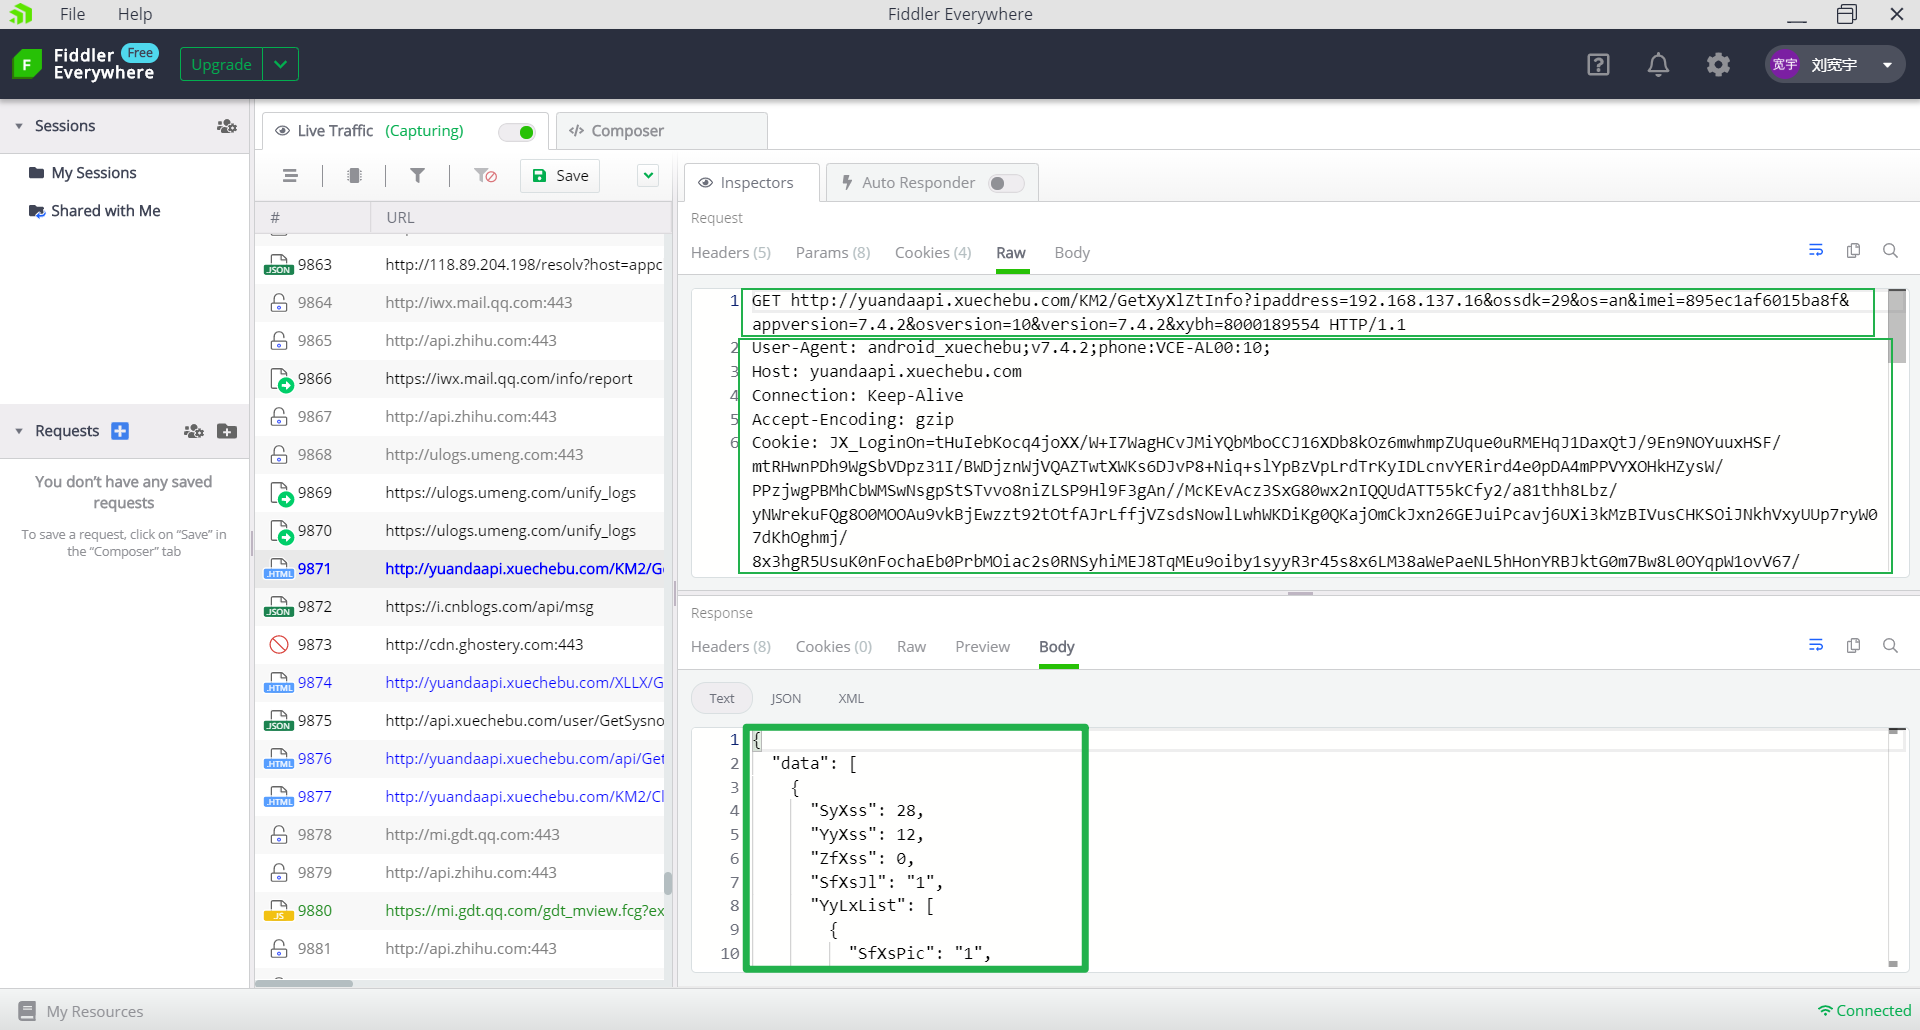Open the Upgrade dropdown arrow
Screen dimensions: 1920x1030
pos(281,64)
